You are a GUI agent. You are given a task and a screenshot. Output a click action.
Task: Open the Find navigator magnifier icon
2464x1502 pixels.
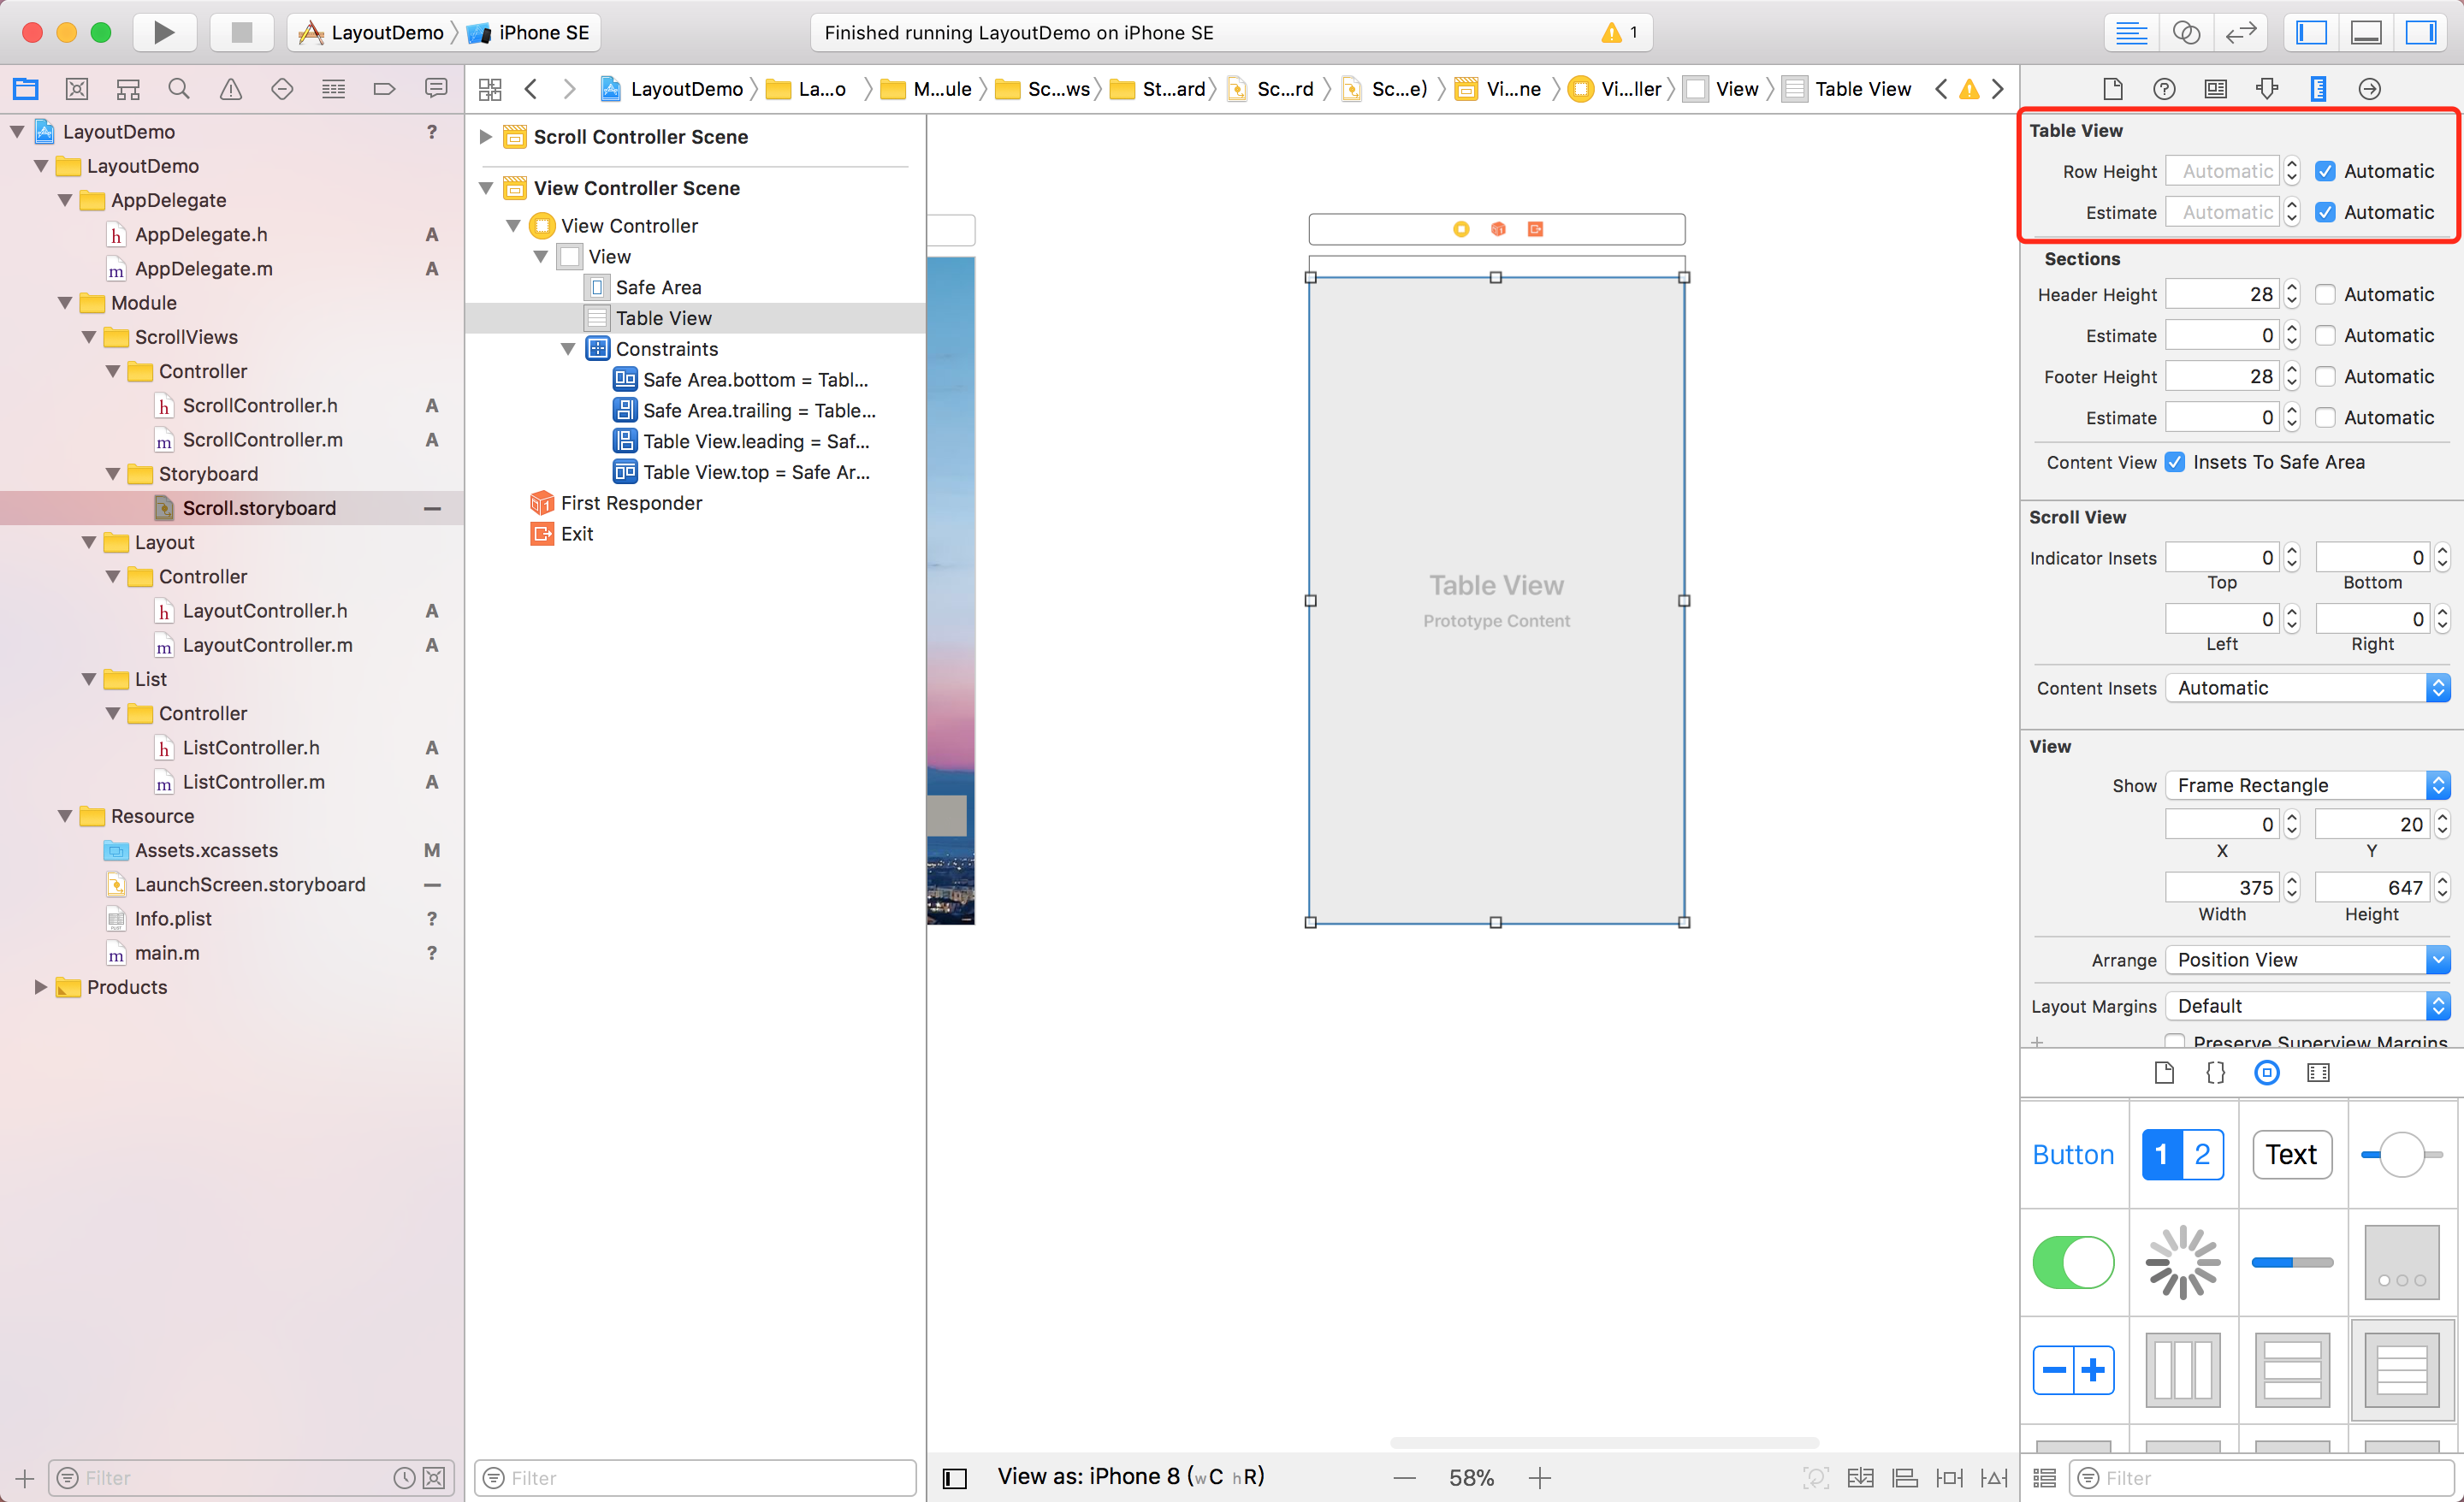[x=179, y=89]
